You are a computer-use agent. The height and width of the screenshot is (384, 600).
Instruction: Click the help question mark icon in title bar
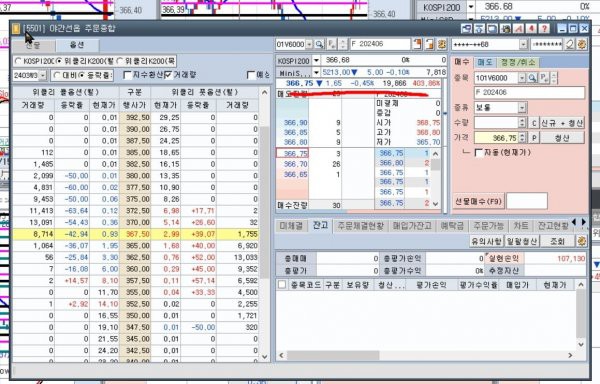(544, 29)
